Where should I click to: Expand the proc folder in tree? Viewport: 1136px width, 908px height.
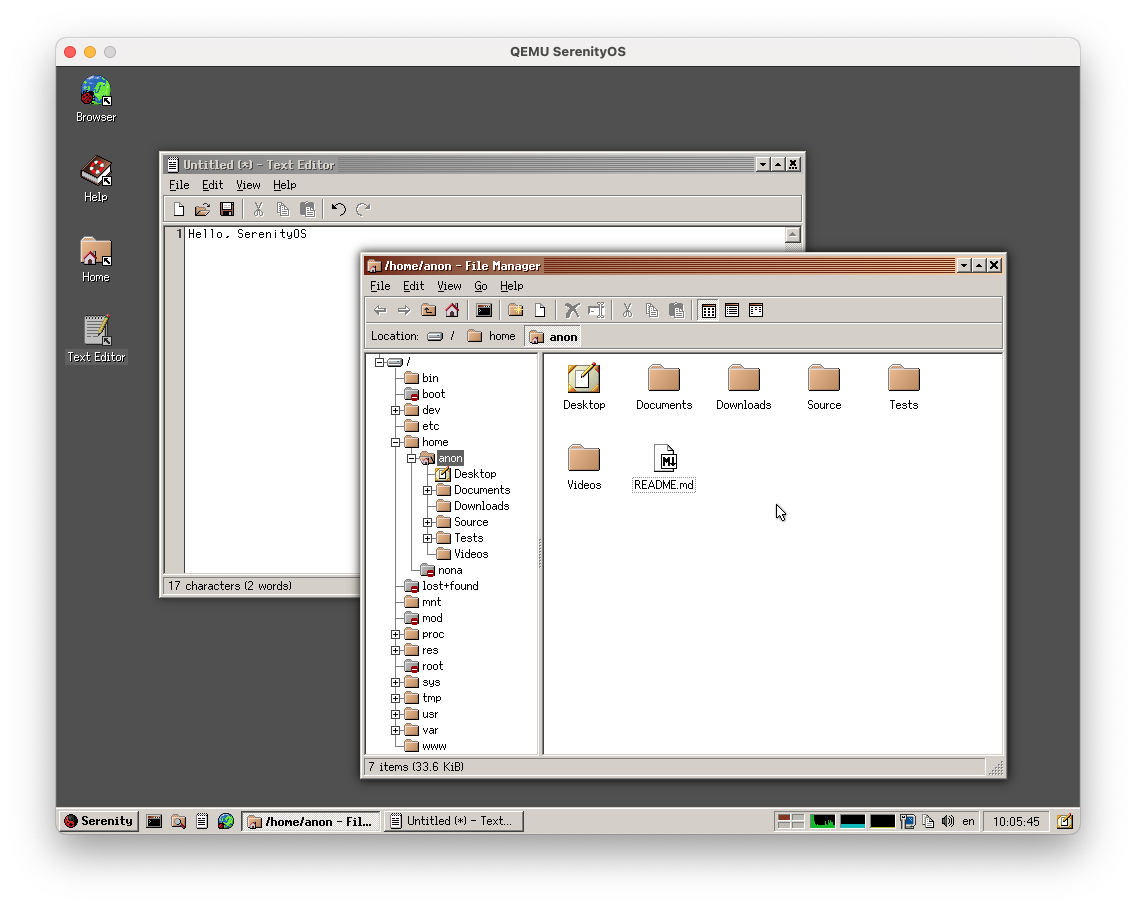[x=396, y=634]
